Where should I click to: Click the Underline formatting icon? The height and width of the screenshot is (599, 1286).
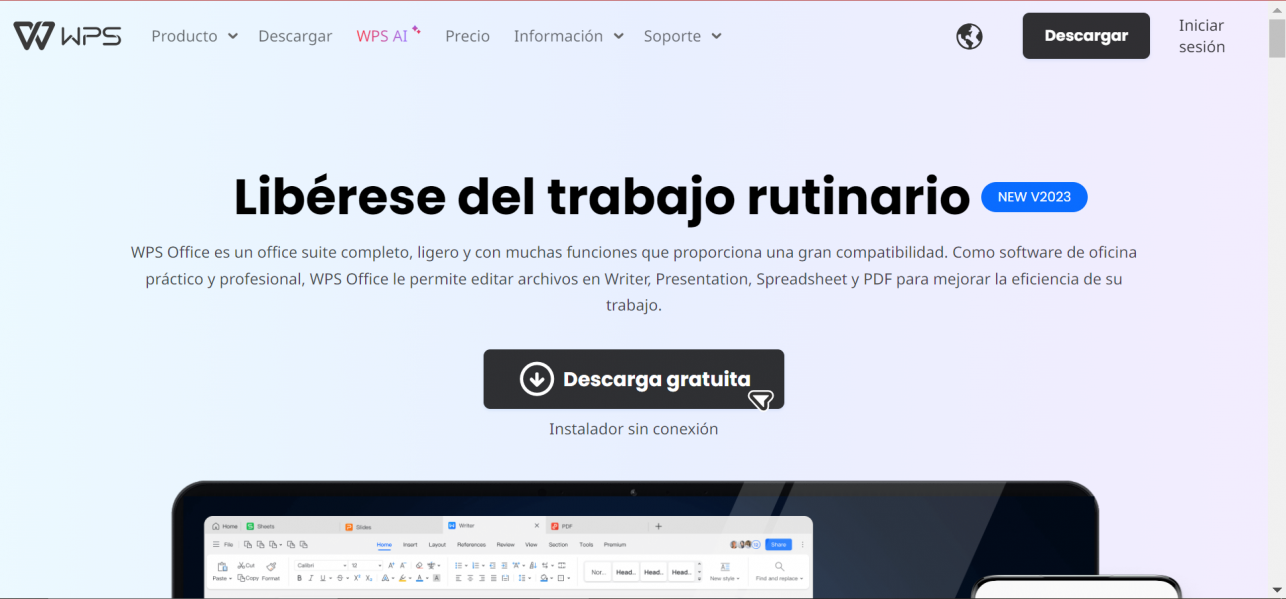pyautogui.click(x=322, y=577)
